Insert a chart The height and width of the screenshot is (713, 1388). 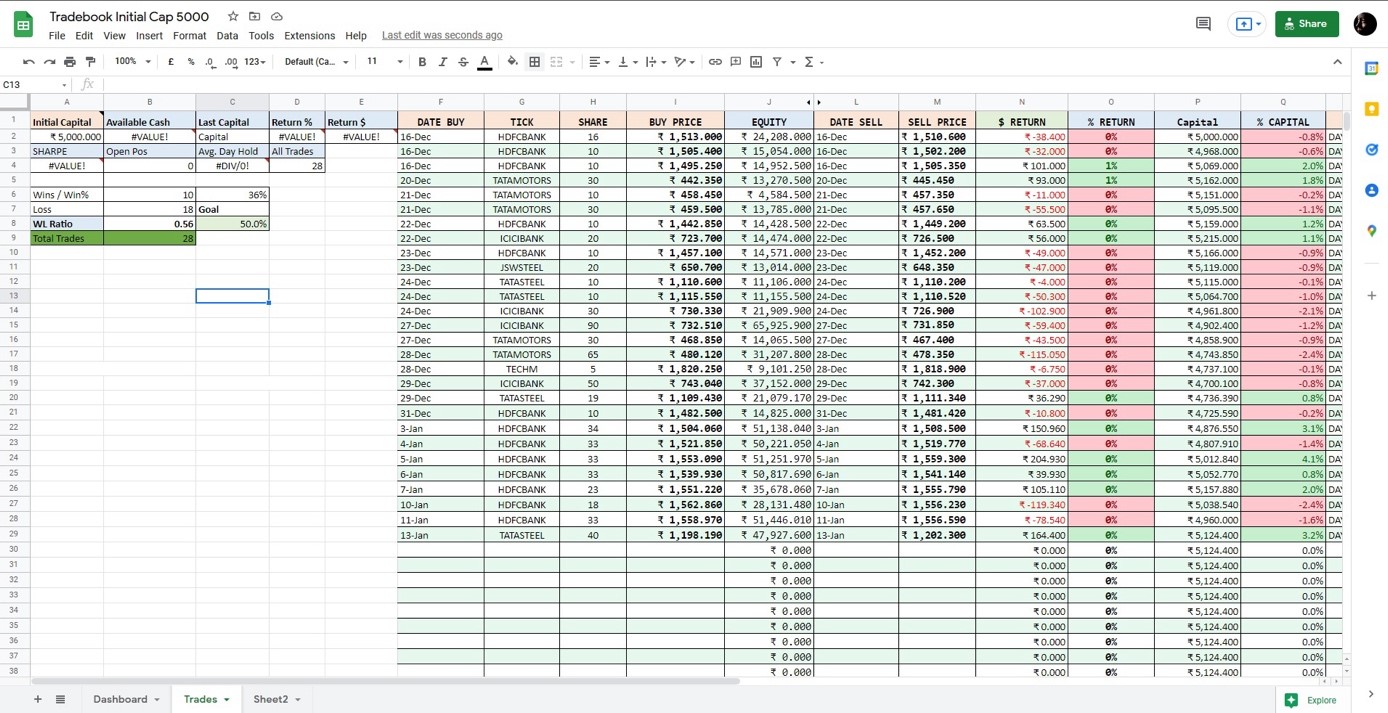pyautogui.click(x=756, y=62)
